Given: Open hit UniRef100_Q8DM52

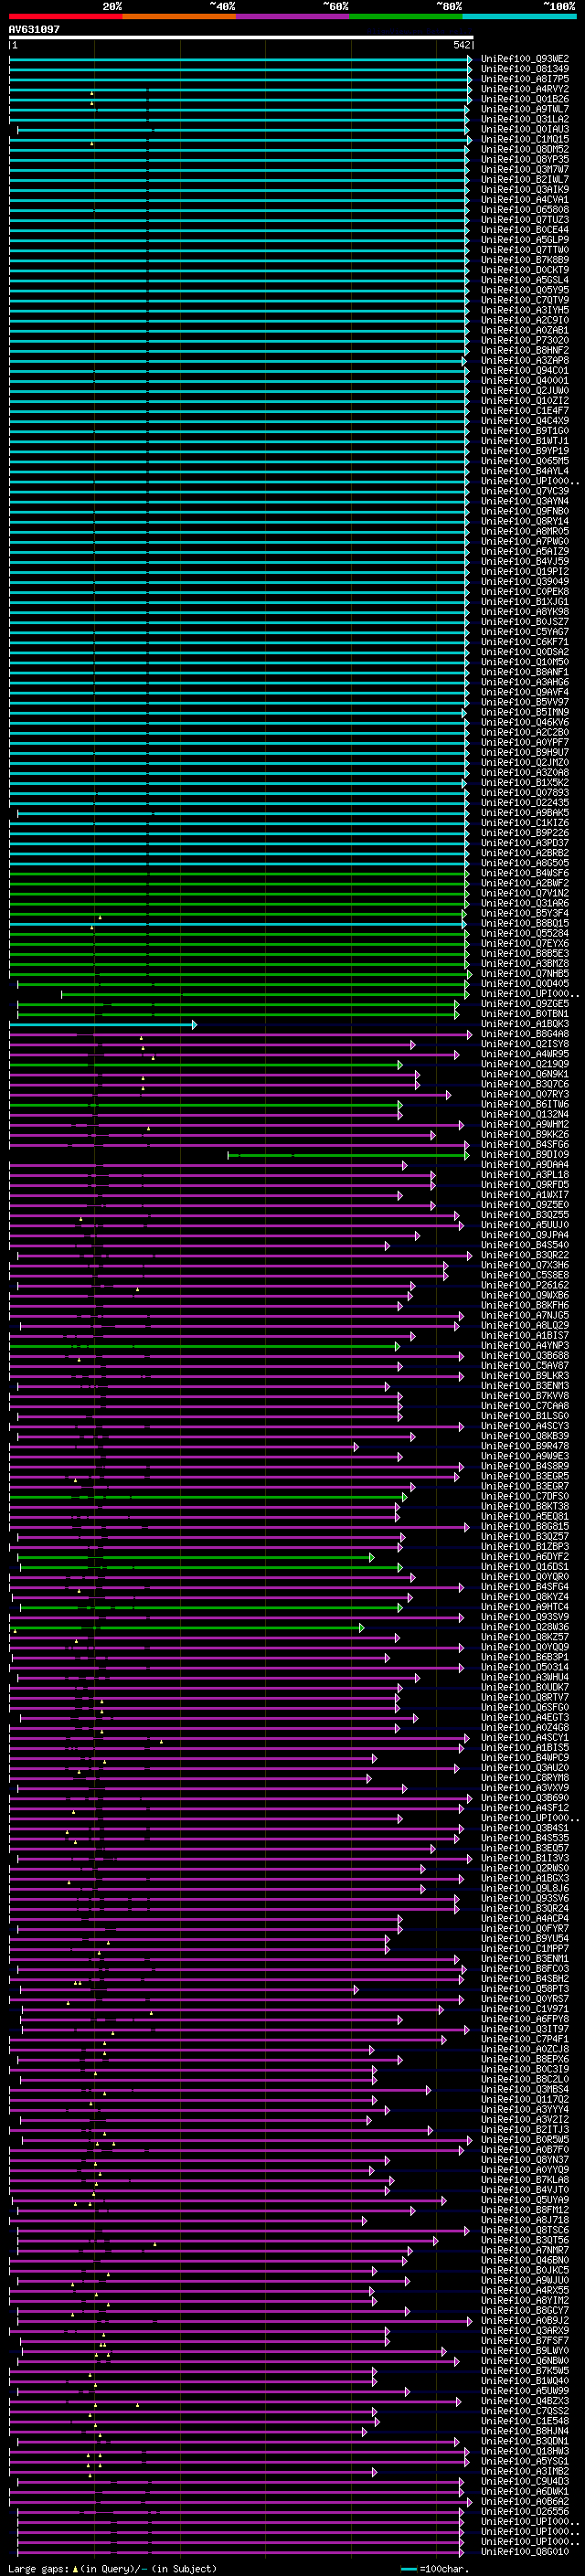Looking at the screenshot, I should tap(525, 149).
